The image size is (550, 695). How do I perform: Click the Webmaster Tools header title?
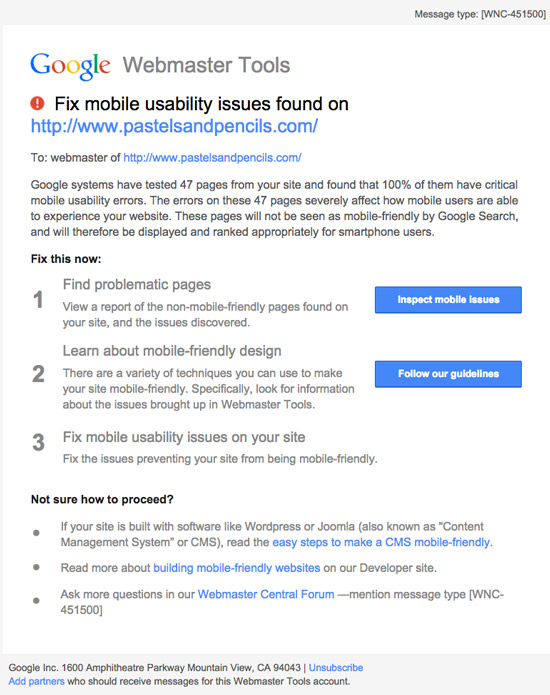(x=207, y=65)
